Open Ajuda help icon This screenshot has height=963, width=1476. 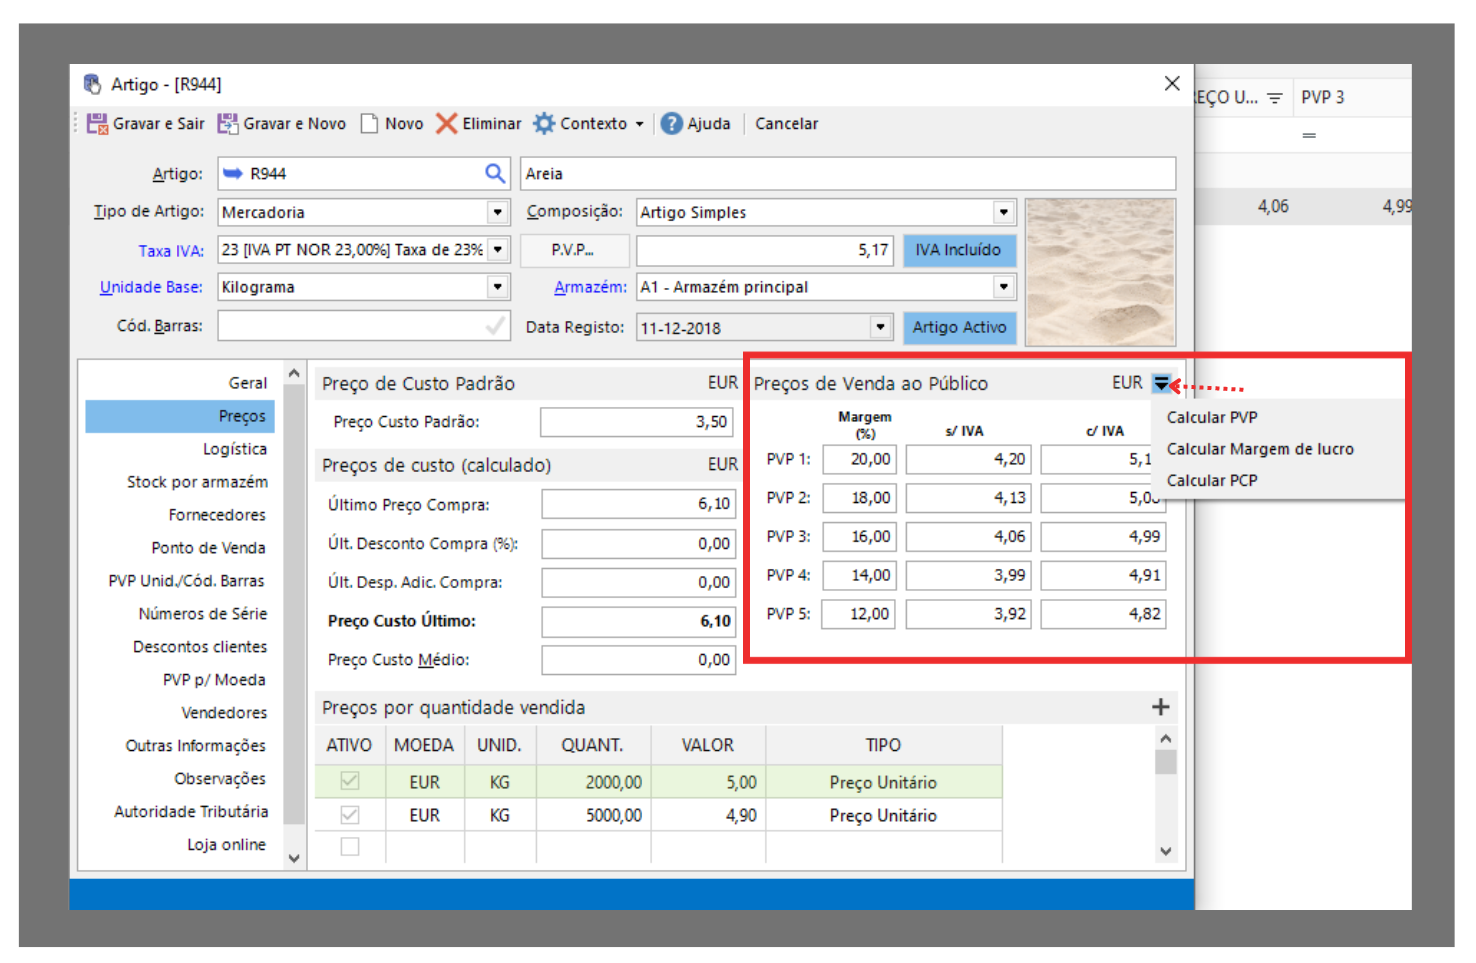[x=672, y=124]
